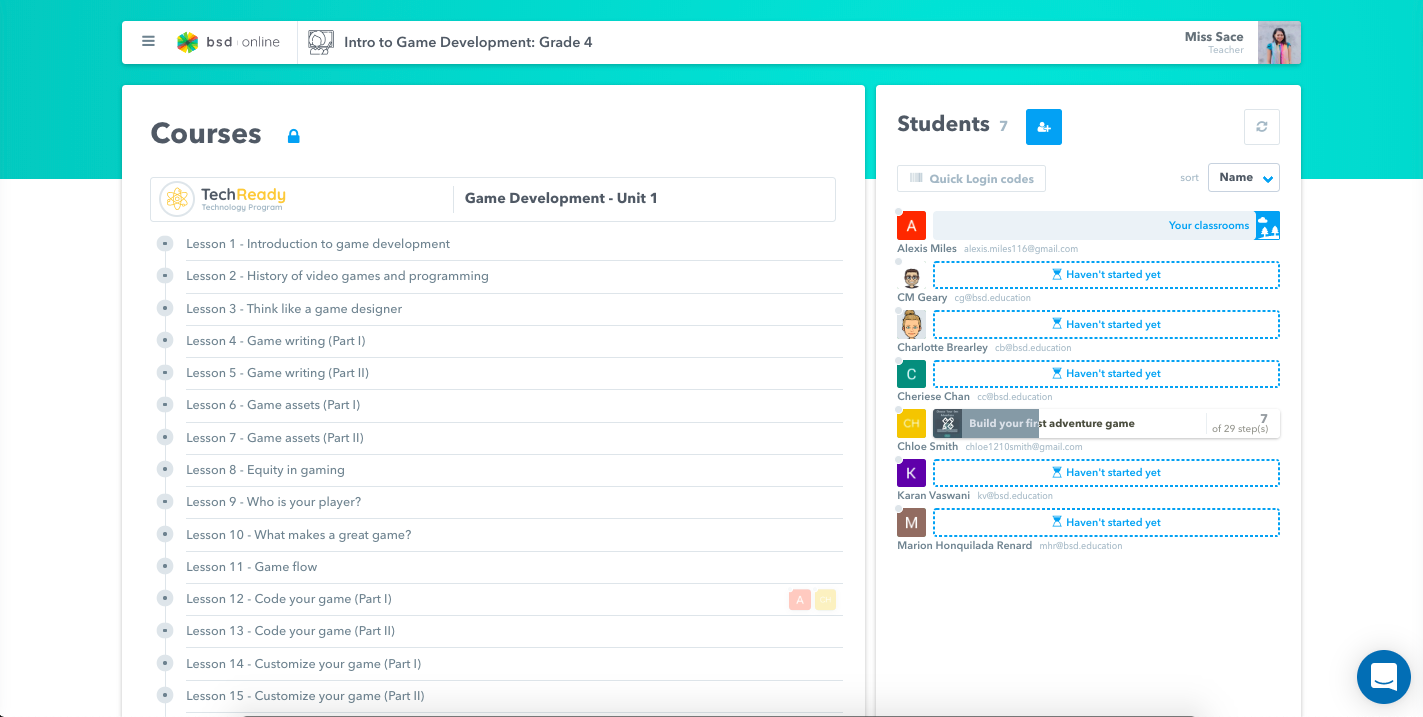Click the add student icon button
The width and height of the screenshot is (1423, 717).
point(1043,127)
